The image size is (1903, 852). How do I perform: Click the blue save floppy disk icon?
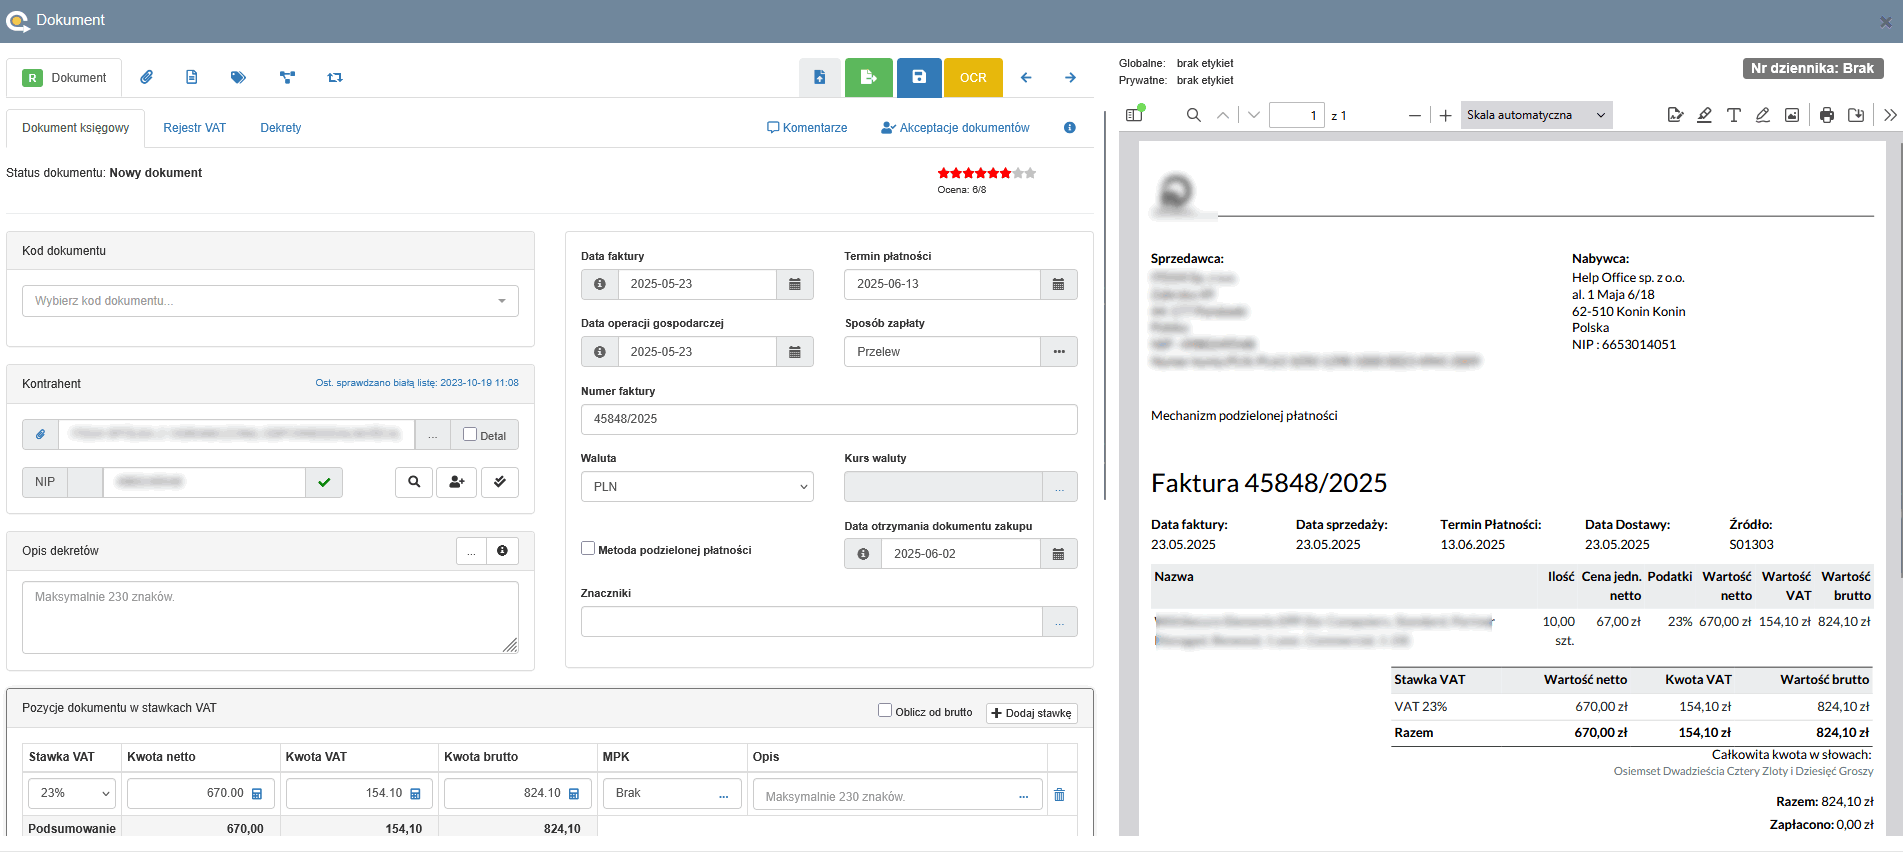tap(918, 77)
